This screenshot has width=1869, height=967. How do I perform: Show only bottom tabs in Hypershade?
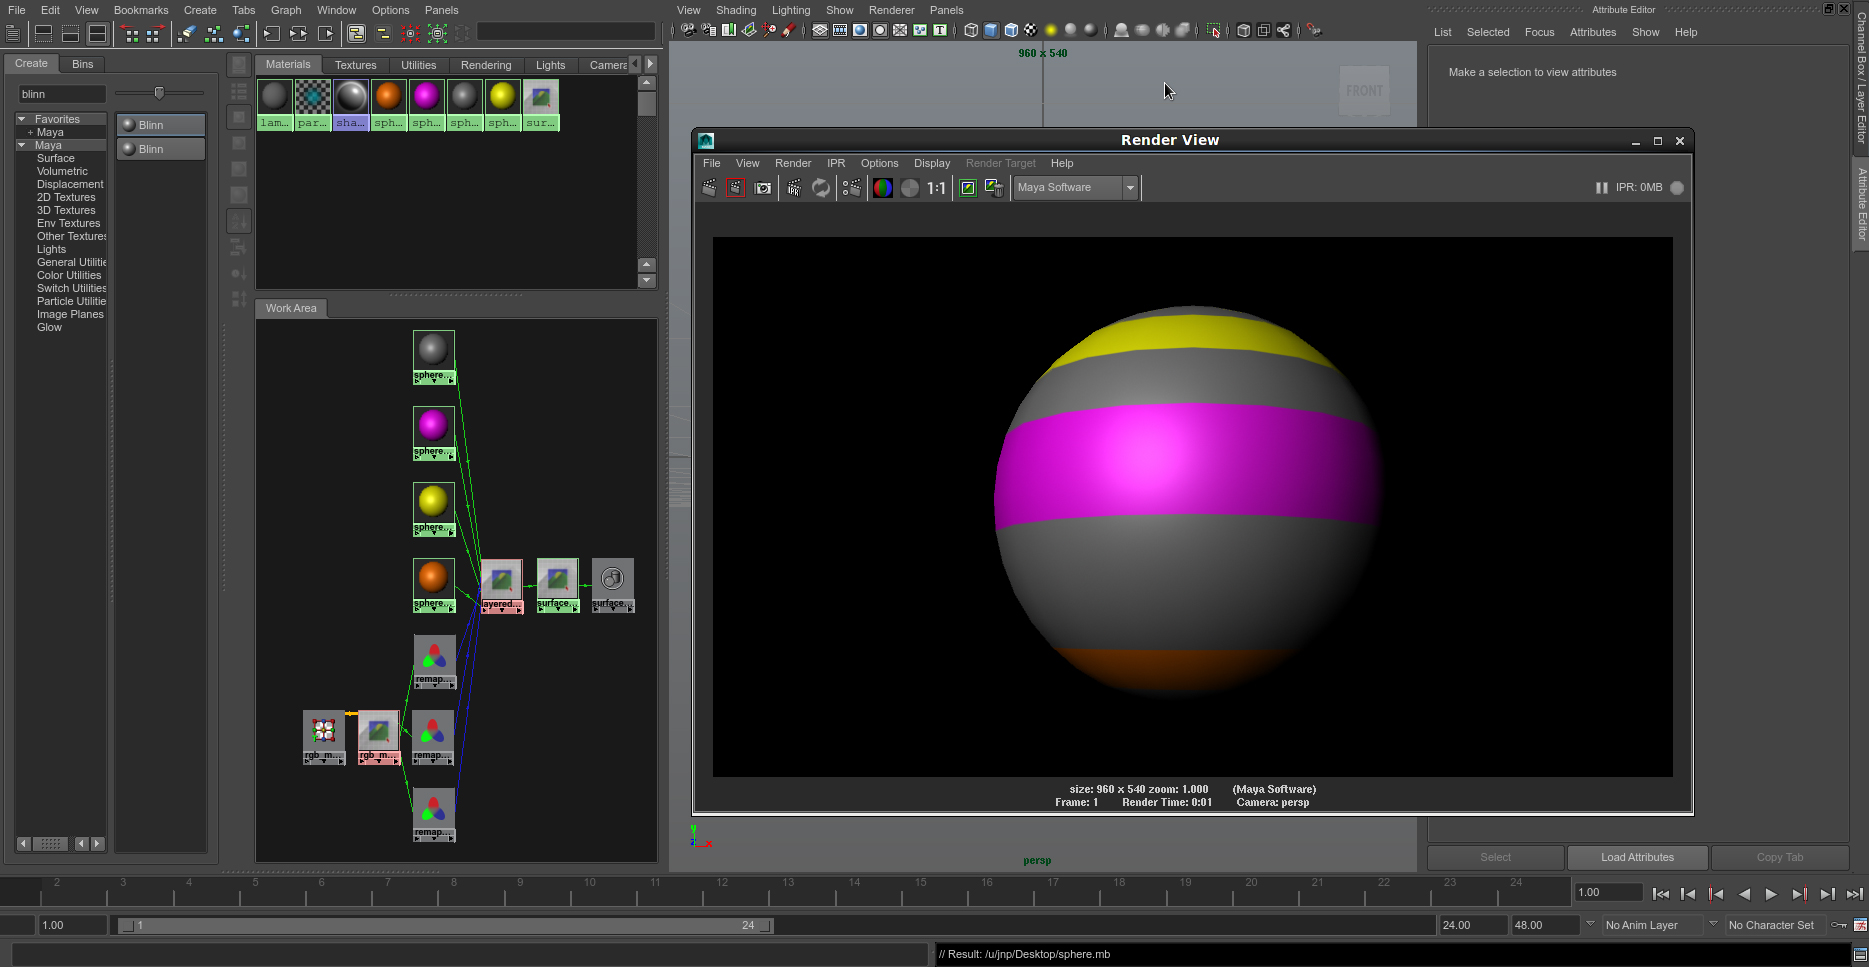coord(70,33)
